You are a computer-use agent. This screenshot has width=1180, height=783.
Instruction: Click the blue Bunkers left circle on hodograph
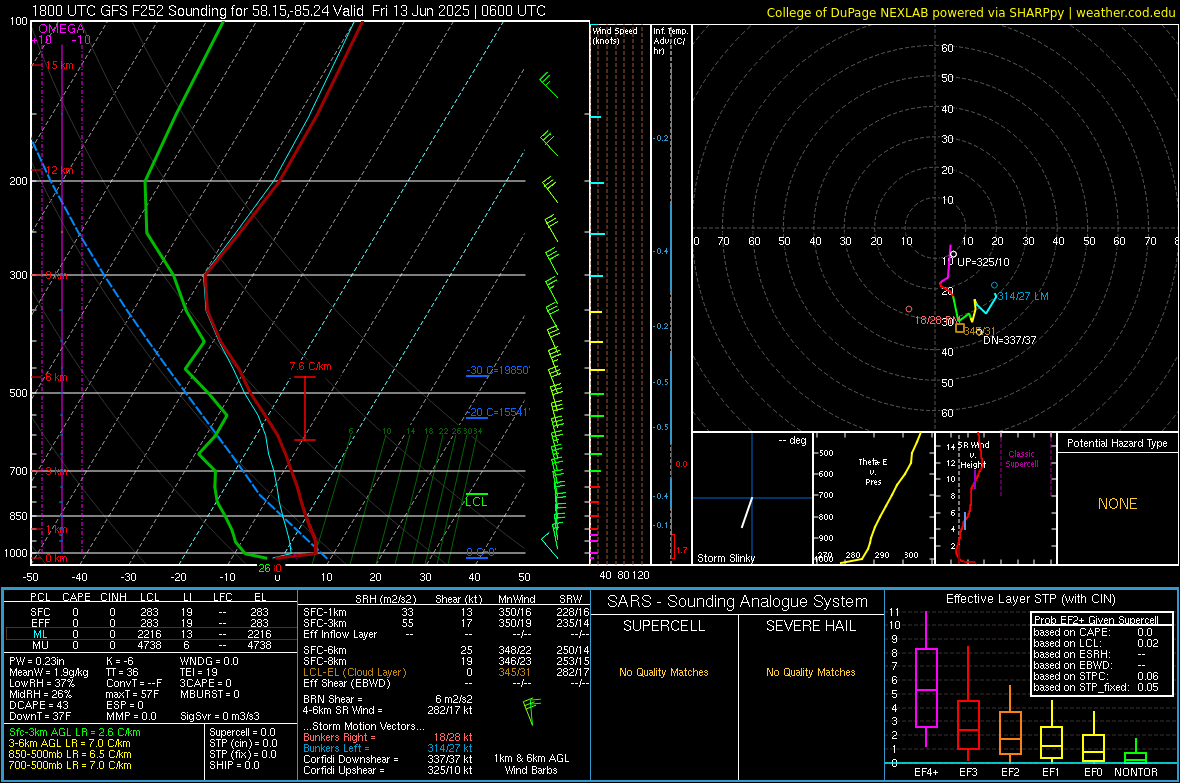tap(995, 285)
